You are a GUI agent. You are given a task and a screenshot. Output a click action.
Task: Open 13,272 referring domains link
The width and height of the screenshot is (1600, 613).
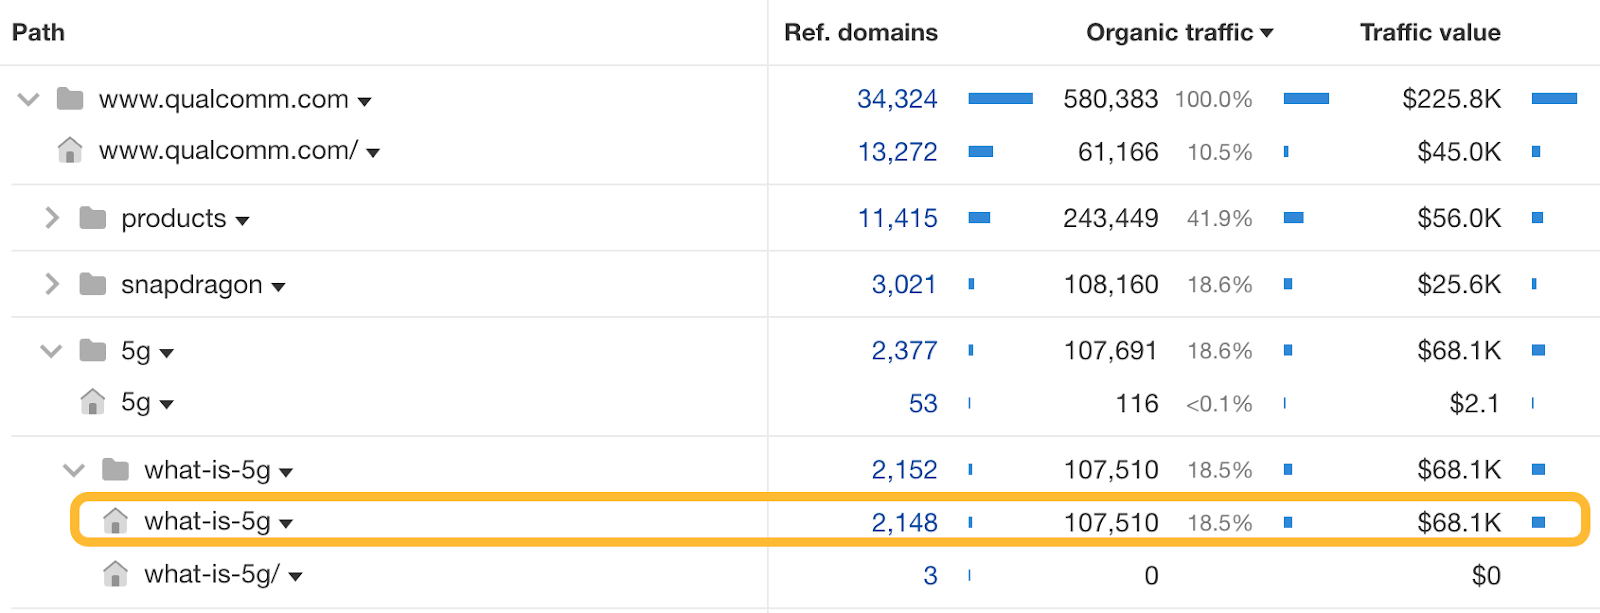pos(897,152)
